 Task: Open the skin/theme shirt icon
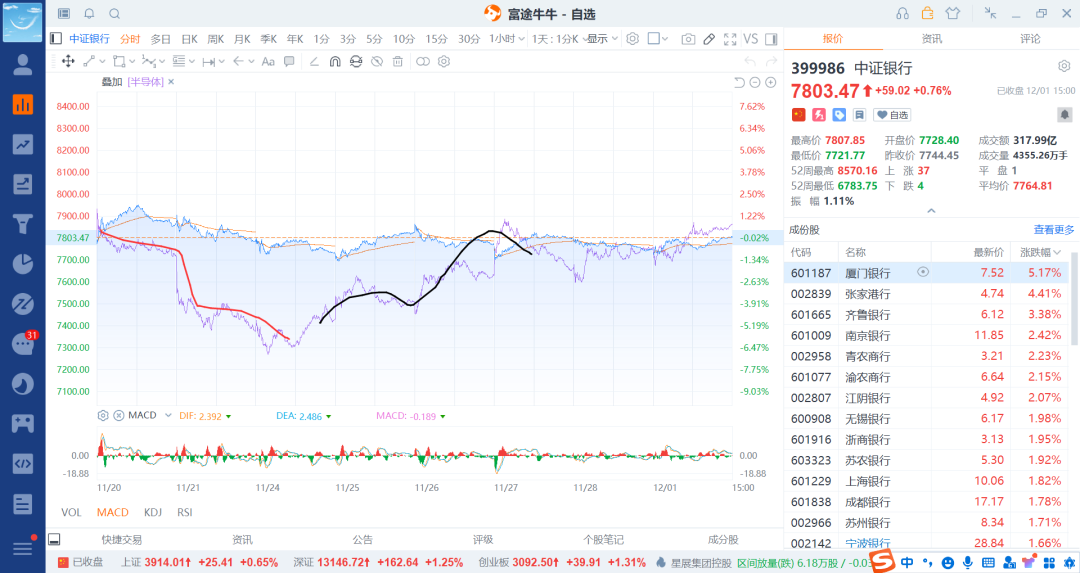click(953, 13)
